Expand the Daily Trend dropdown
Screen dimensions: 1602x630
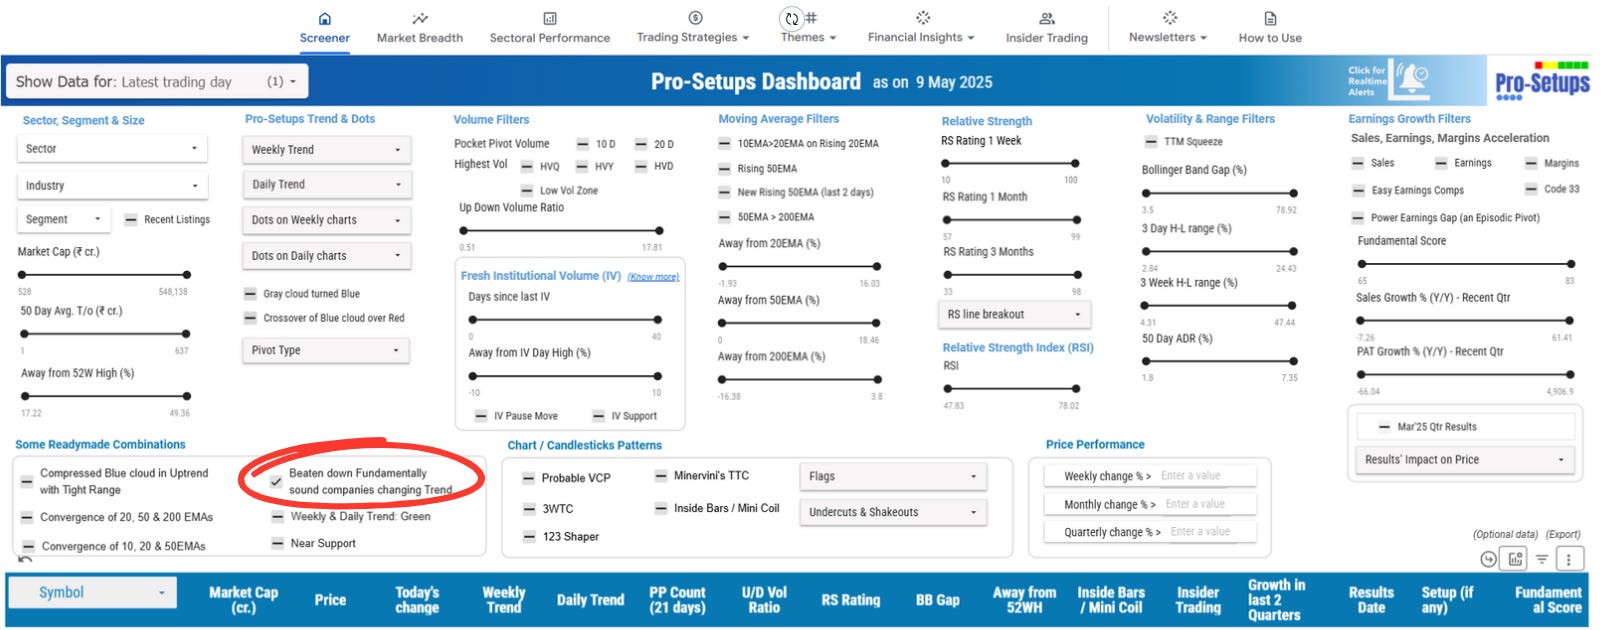(326, 185)
